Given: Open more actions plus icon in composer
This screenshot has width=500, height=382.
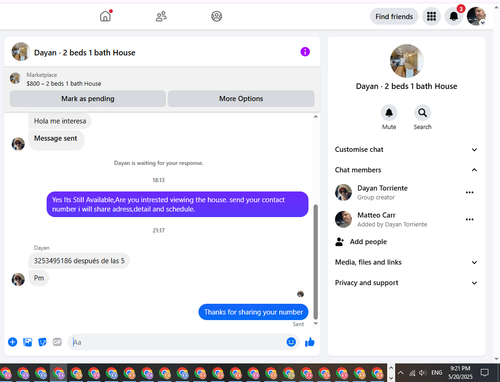Looking at the screenshot, I should tap(13, 342).
